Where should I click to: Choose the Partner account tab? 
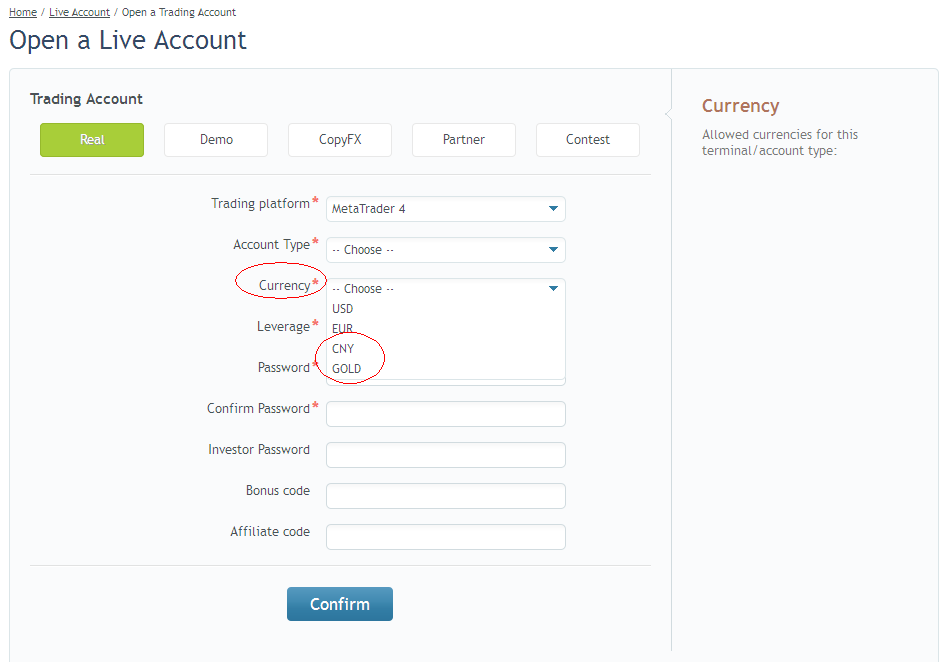pyautogui.click(x=464, y=140)
